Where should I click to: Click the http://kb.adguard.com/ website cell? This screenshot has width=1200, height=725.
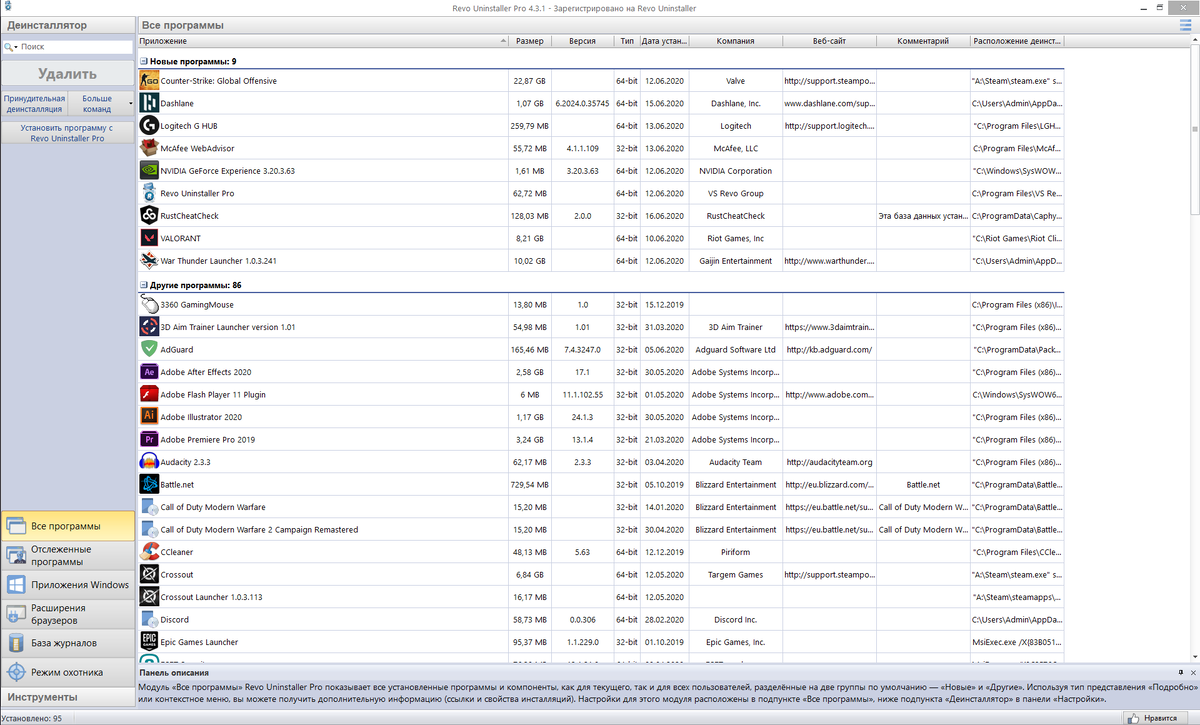(829, 349)
